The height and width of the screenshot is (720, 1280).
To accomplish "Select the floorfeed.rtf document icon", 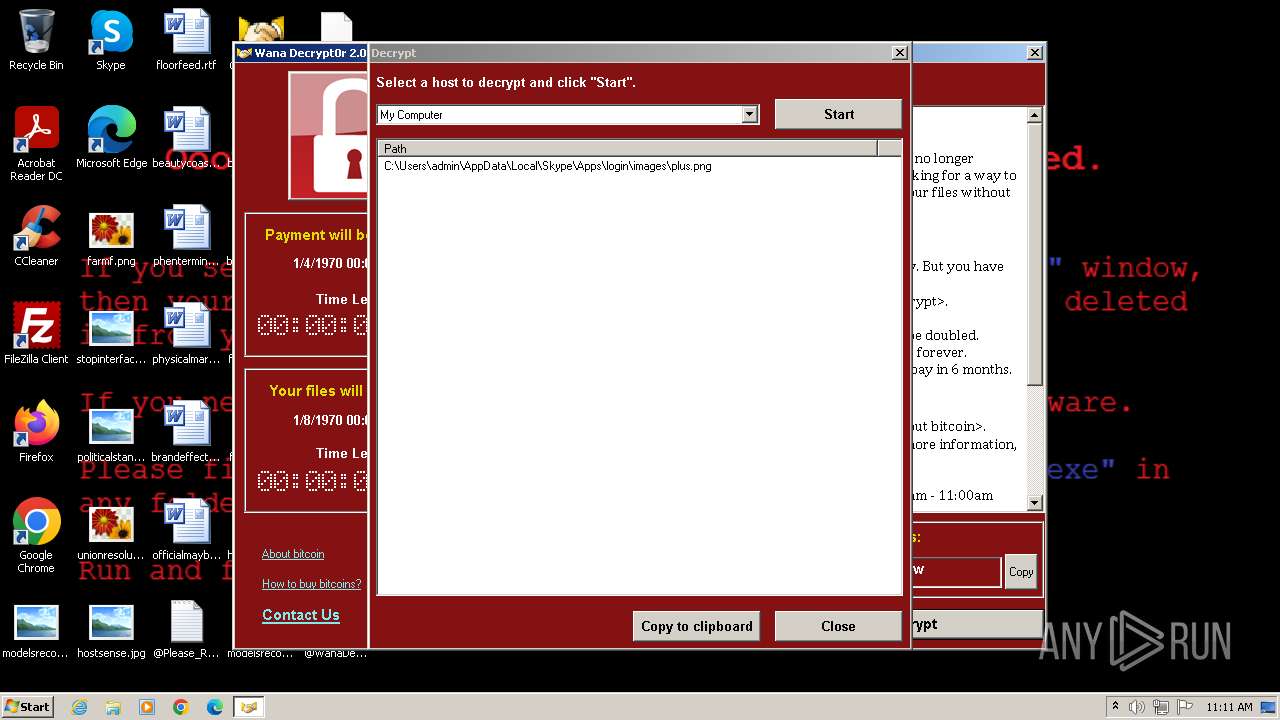I will click(186, 40).
